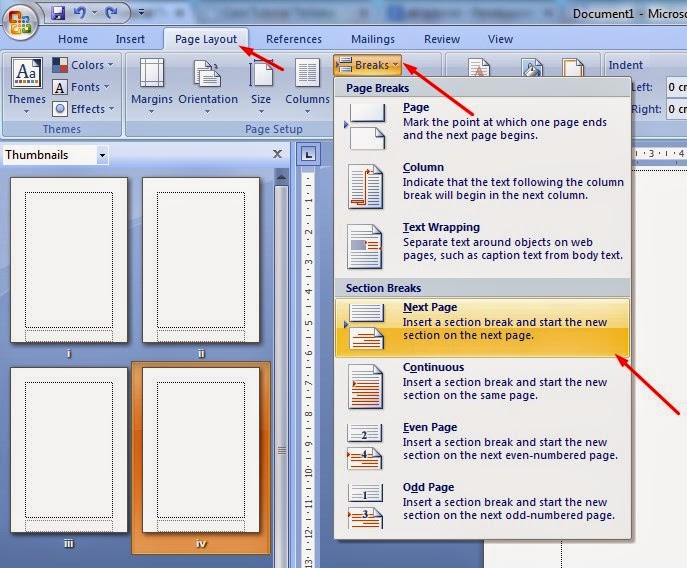Open the Insert tab
687x568 pixels.
click(130, 39)
